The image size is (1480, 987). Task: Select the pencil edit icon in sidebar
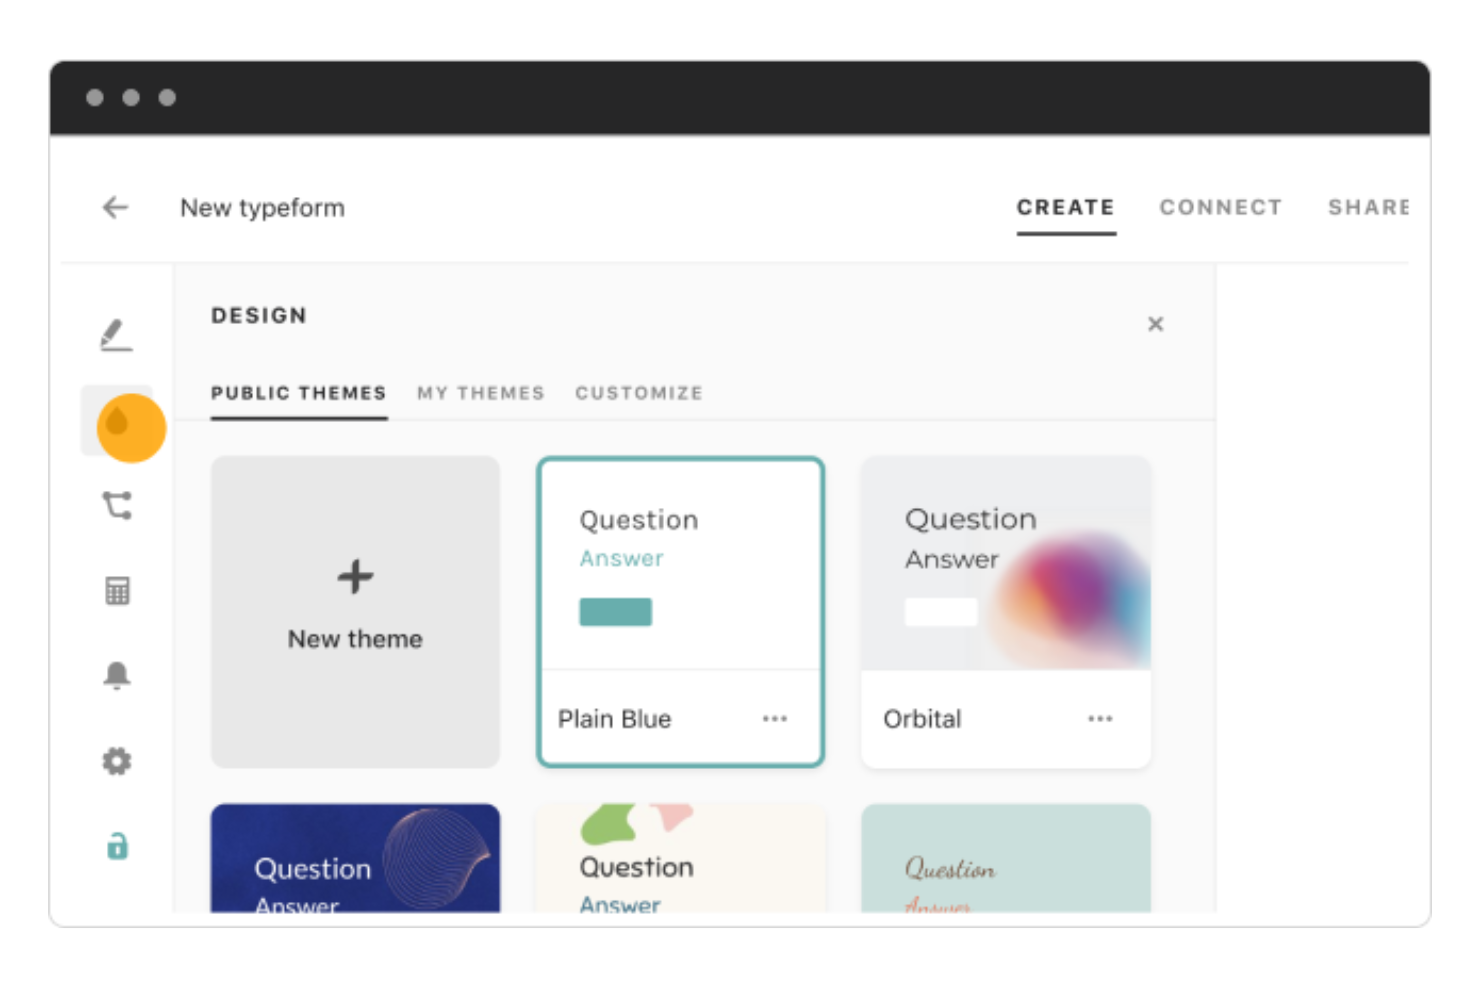pyautogui.click(x=116, y=334)
